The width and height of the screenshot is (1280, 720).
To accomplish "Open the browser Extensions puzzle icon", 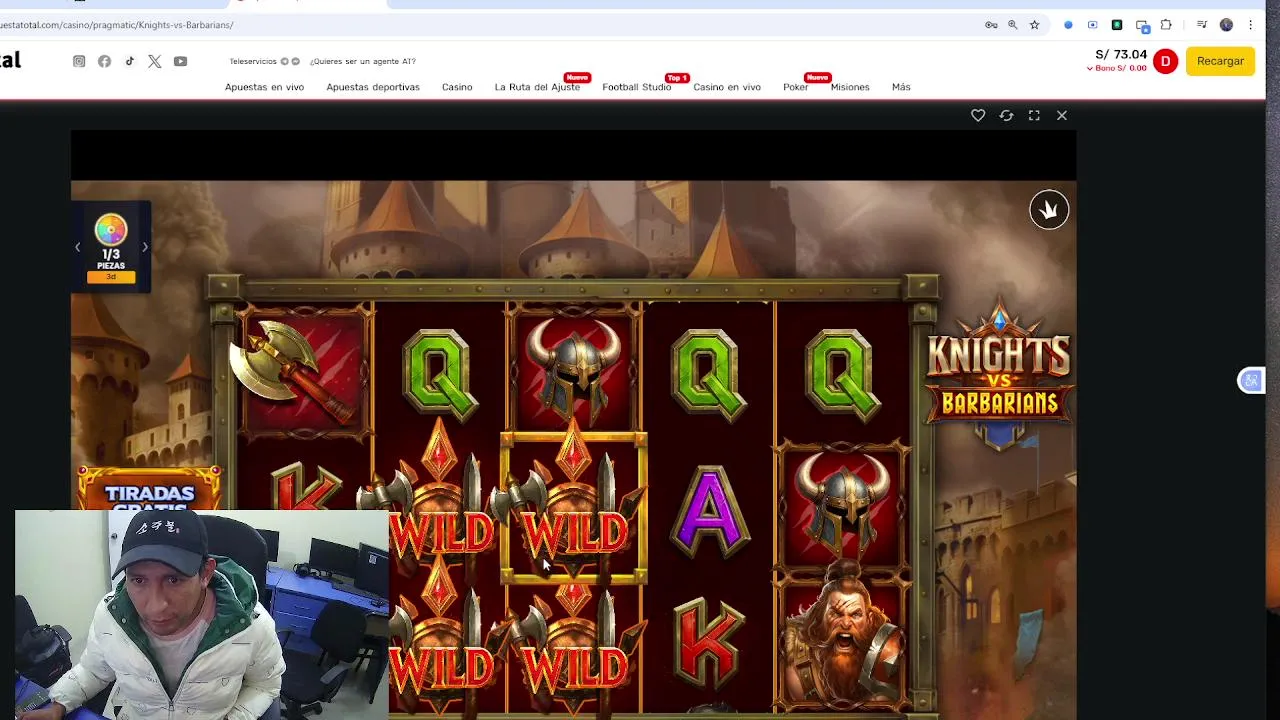I will point(1166,25).
